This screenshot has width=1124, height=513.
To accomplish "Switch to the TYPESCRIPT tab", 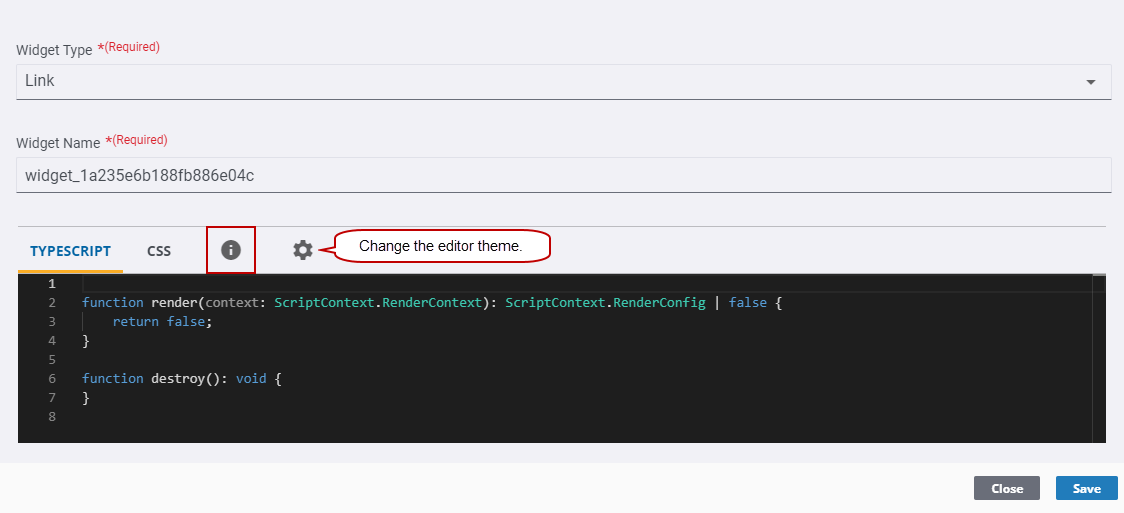I will click(x=70, y=252).
